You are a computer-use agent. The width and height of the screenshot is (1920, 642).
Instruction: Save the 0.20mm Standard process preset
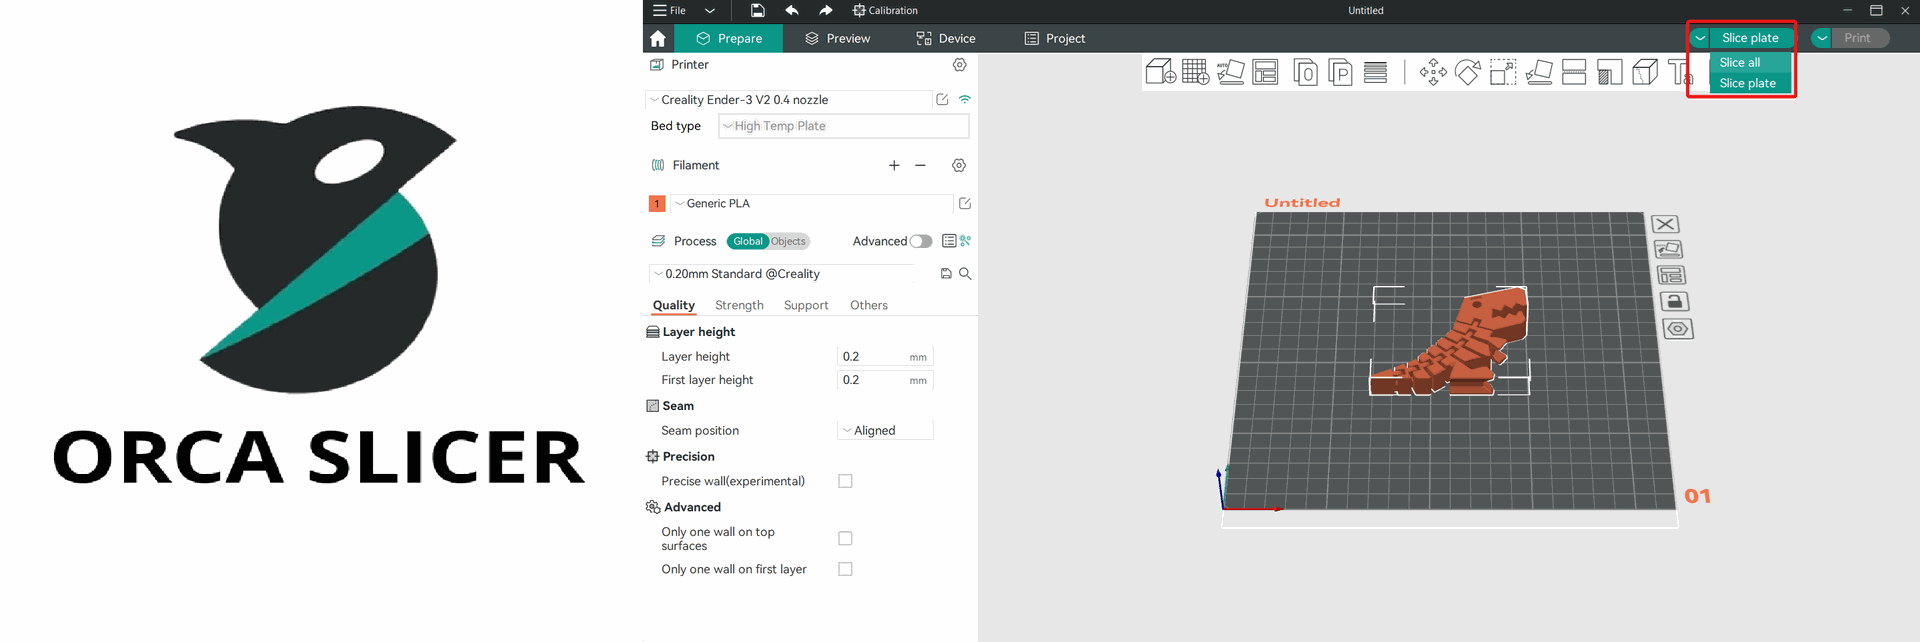pyautogui.click(x=946, y=273)
